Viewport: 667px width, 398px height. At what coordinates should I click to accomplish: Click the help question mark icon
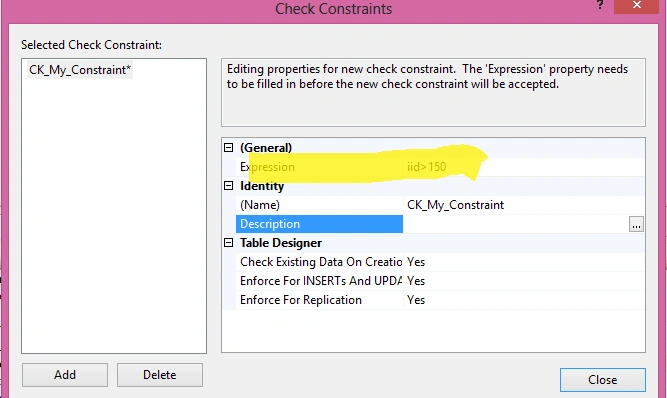pos(600,5)
